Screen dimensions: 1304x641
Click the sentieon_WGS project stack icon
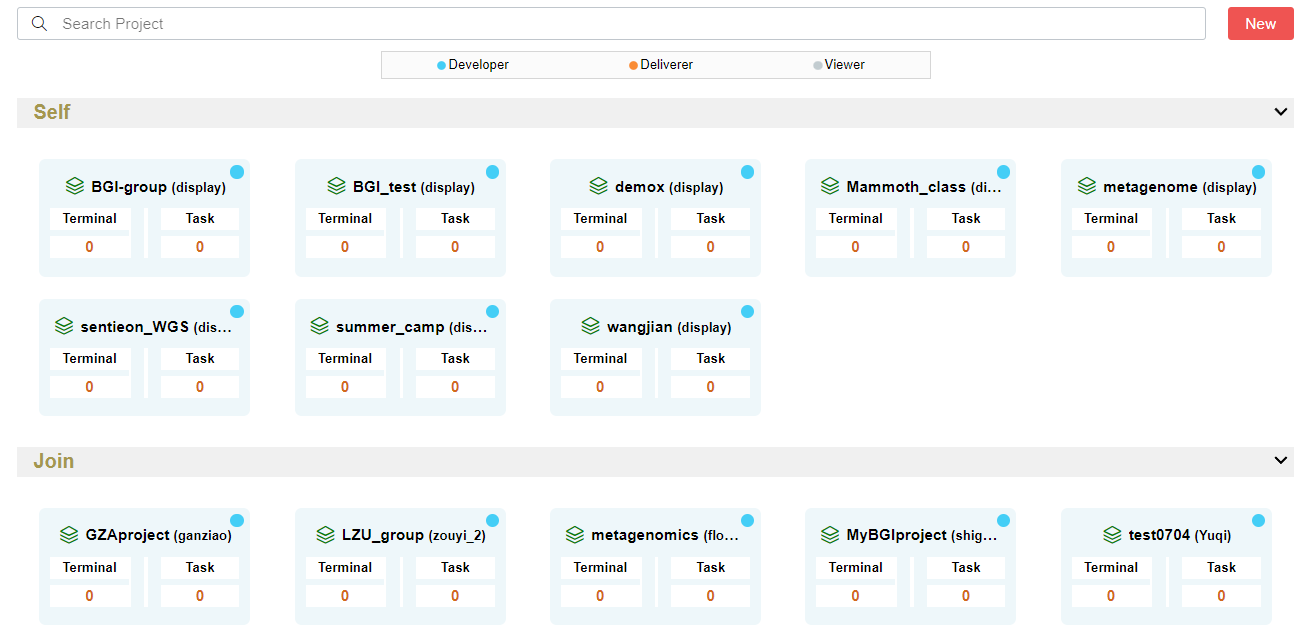point(64,326)
